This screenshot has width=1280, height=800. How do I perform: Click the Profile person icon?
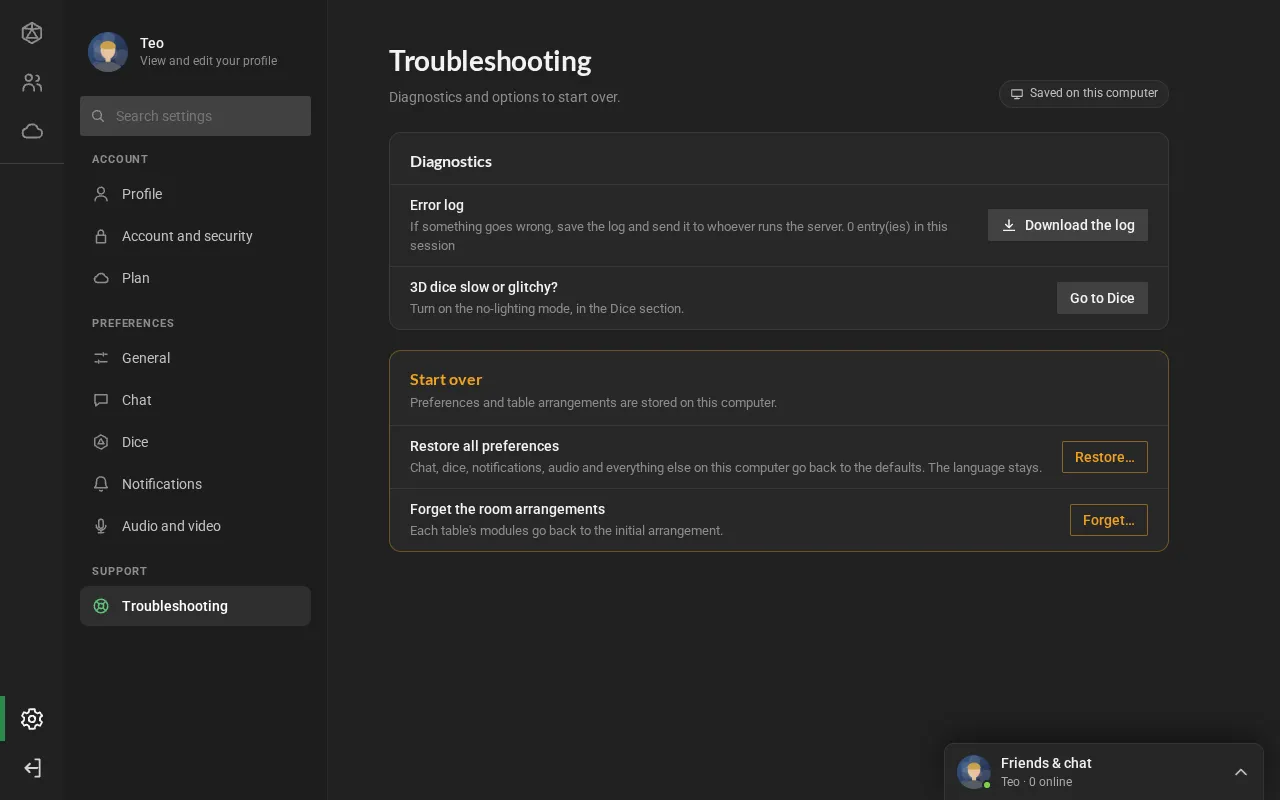coord(101,194)
